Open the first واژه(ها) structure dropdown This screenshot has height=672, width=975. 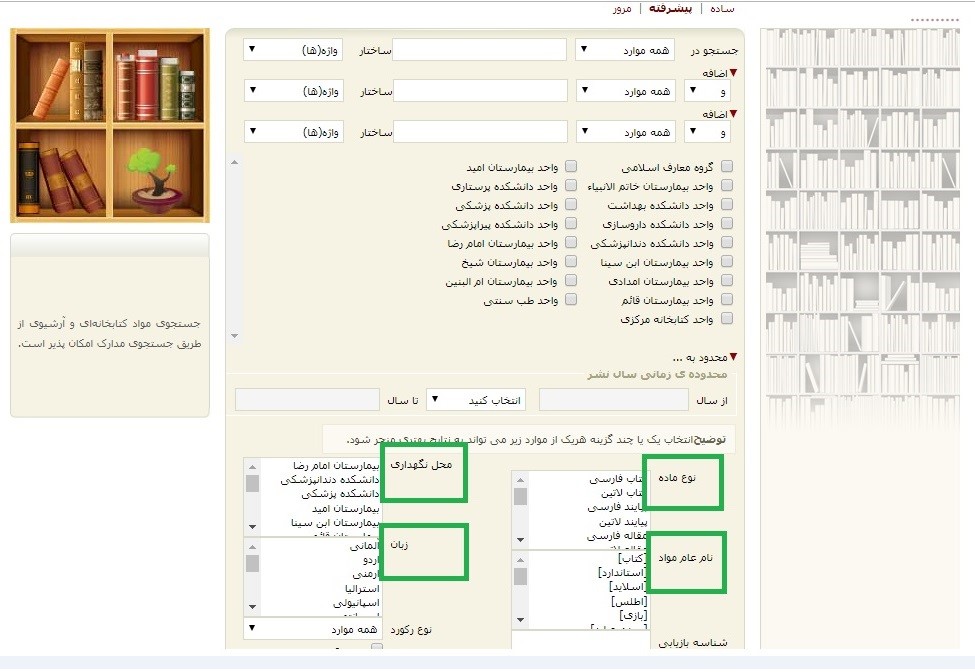(293, 50)
